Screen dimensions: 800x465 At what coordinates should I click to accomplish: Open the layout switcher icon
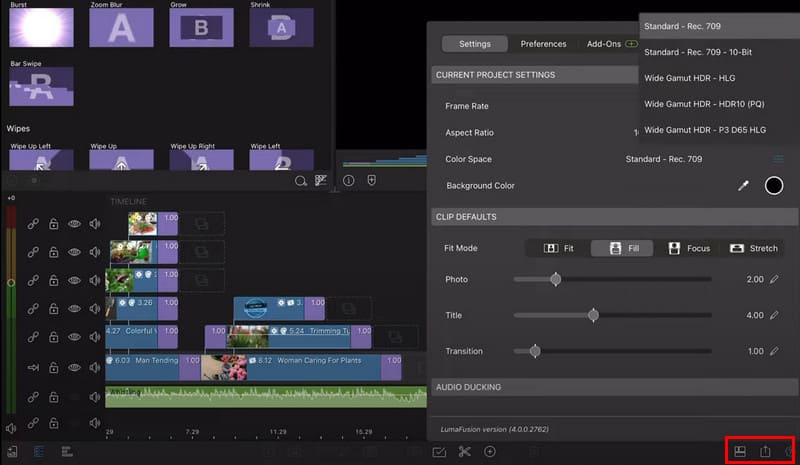click(x=740, y=452)
